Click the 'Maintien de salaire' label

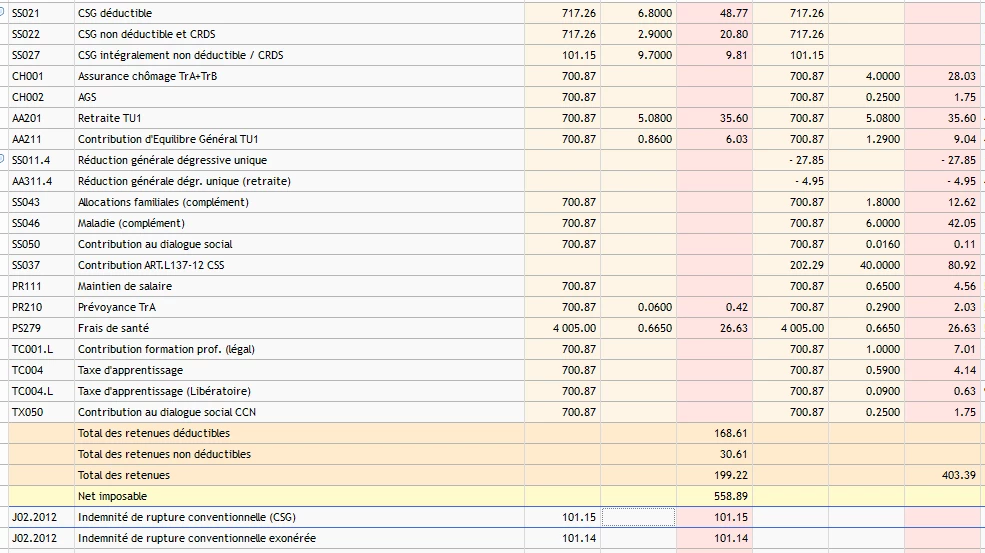[124, 286]
